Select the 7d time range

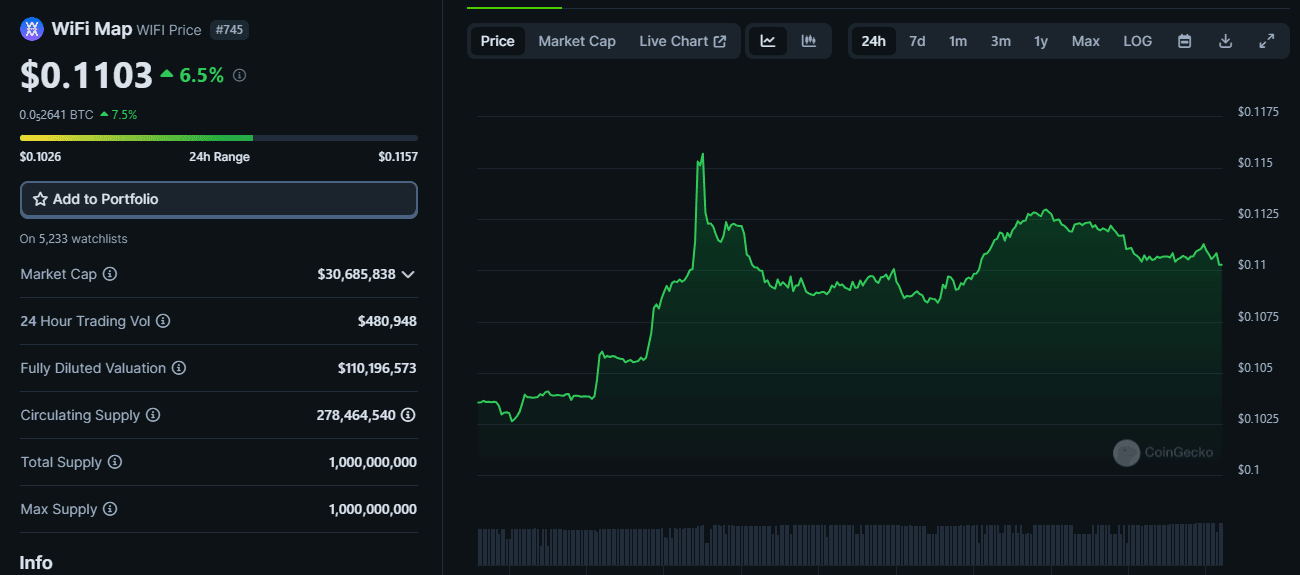point(916,41)
